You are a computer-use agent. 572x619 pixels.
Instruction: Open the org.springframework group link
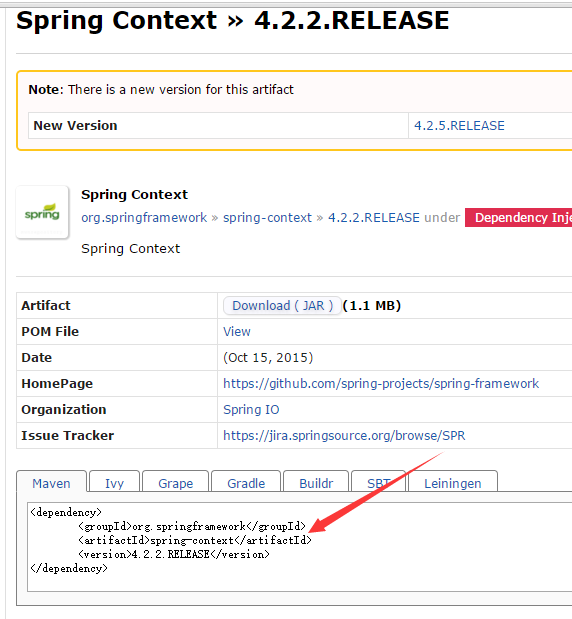[144, 218]
